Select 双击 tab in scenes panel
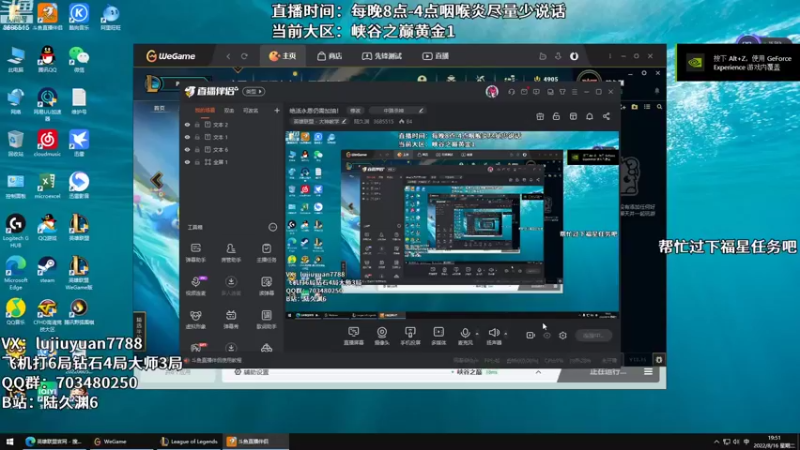The width and height of the screenshot is (800, 450). [229, 110]
